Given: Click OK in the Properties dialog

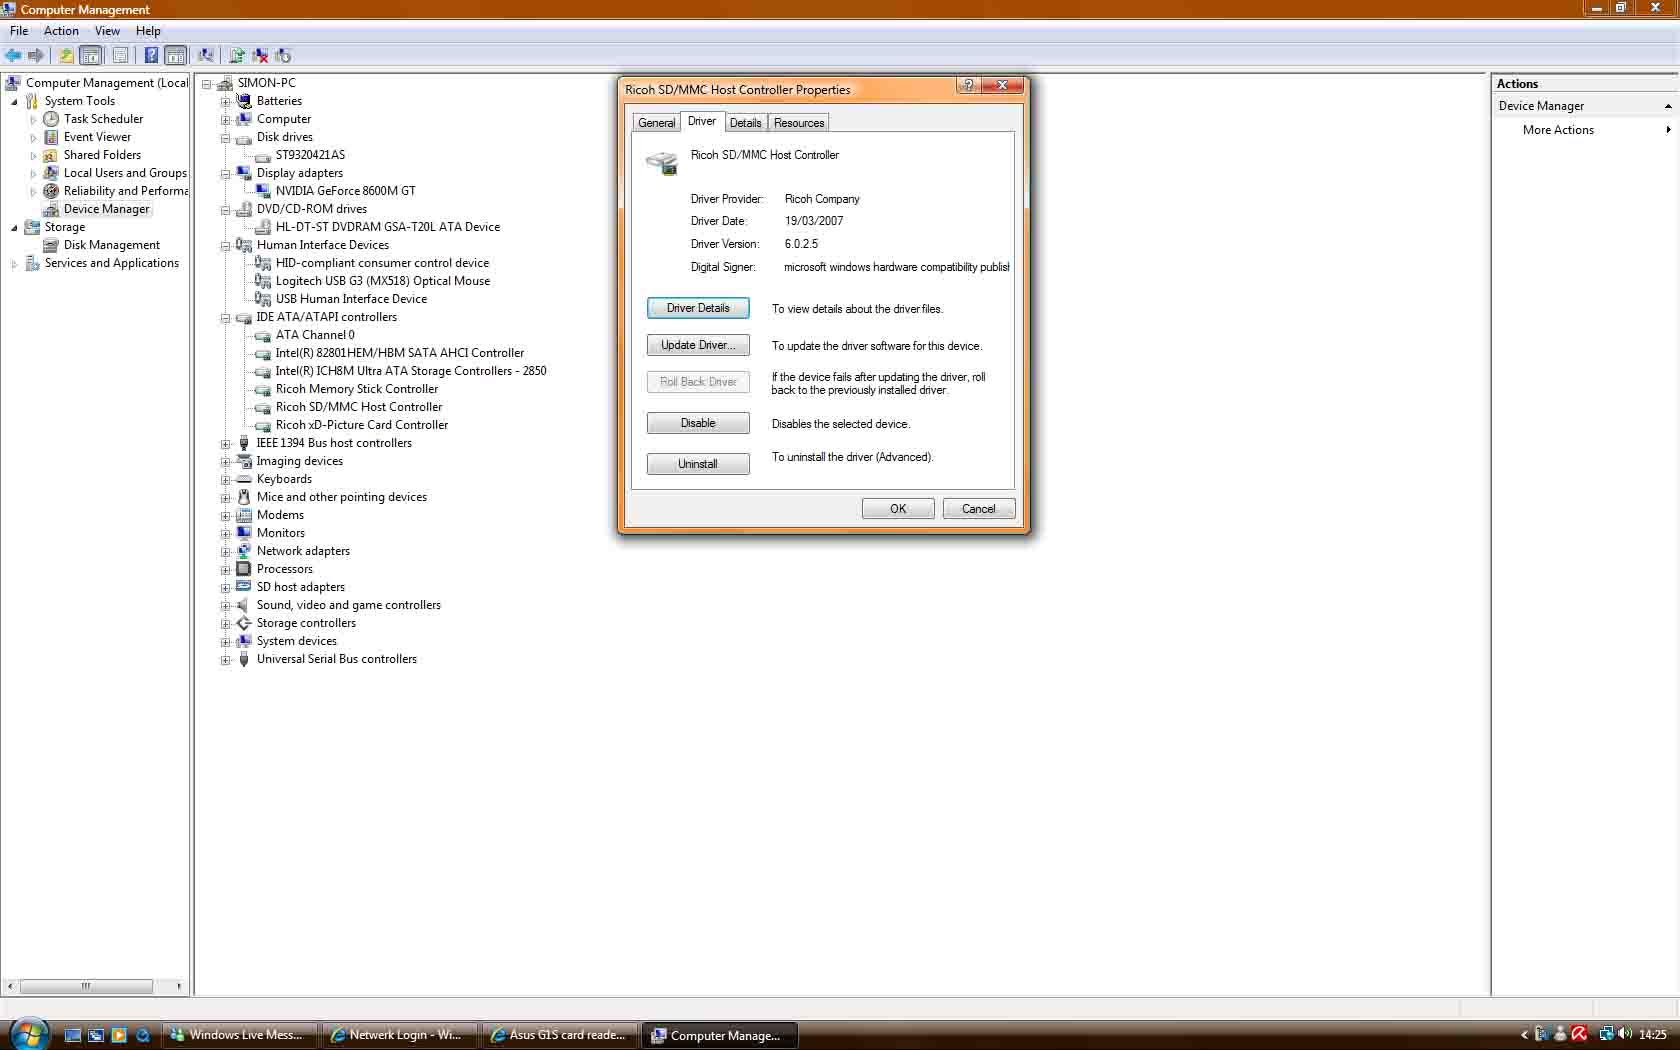Looking at the screenshot, I should [898, 509].
